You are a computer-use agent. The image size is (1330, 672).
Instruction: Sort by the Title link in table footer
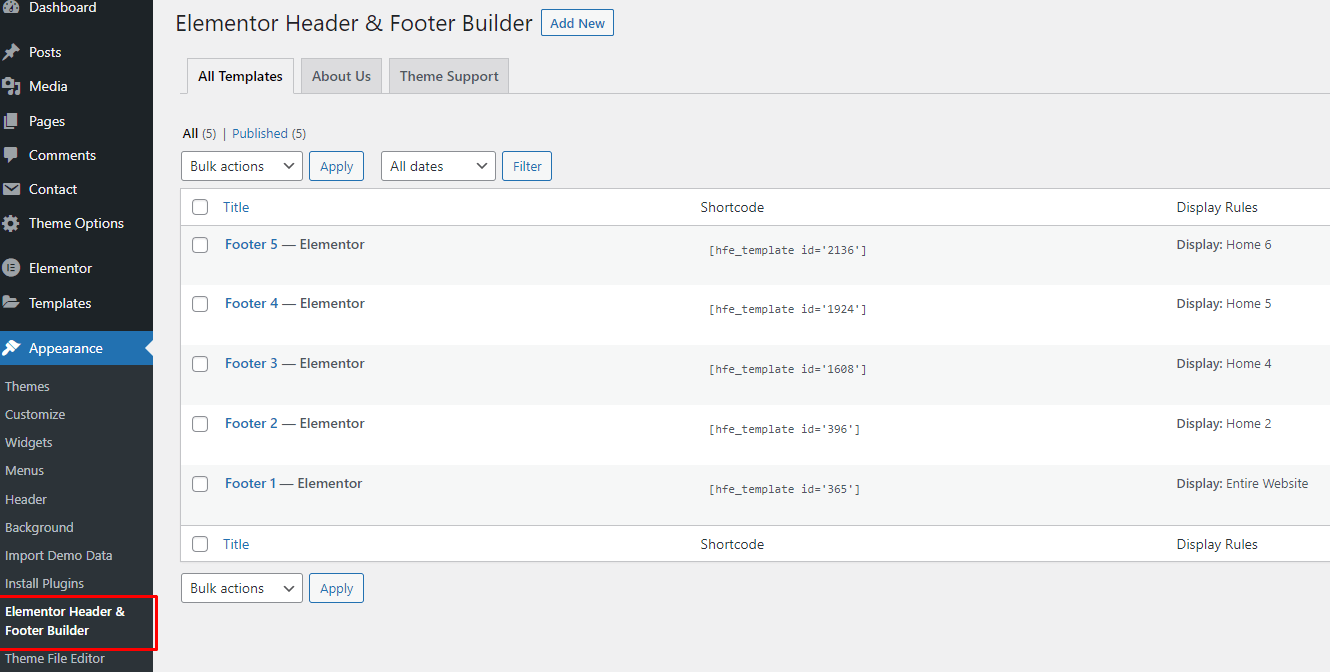tap(236, 544)
